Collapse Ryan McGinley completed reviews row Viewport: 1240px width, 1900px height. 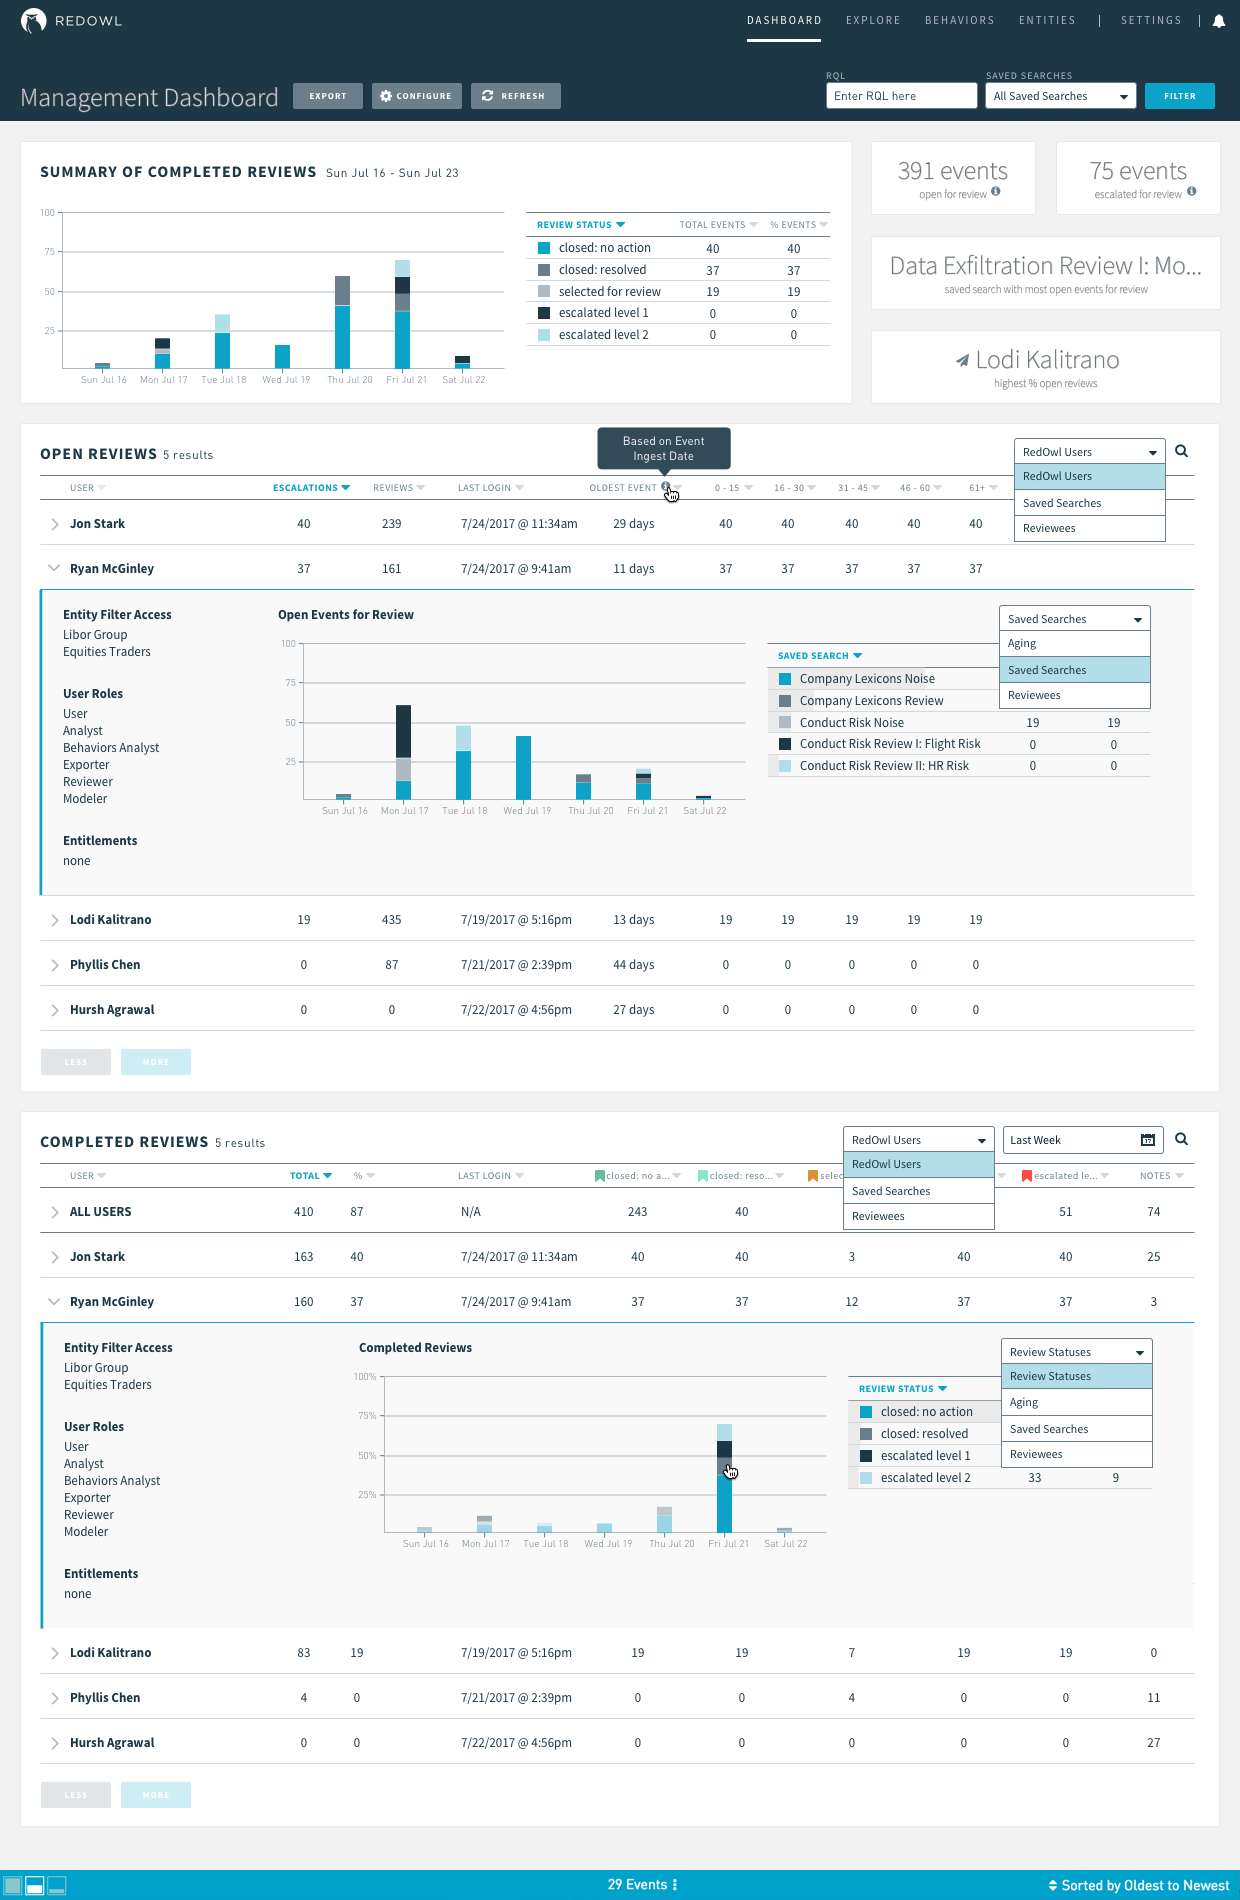[x=54, y=1301]
